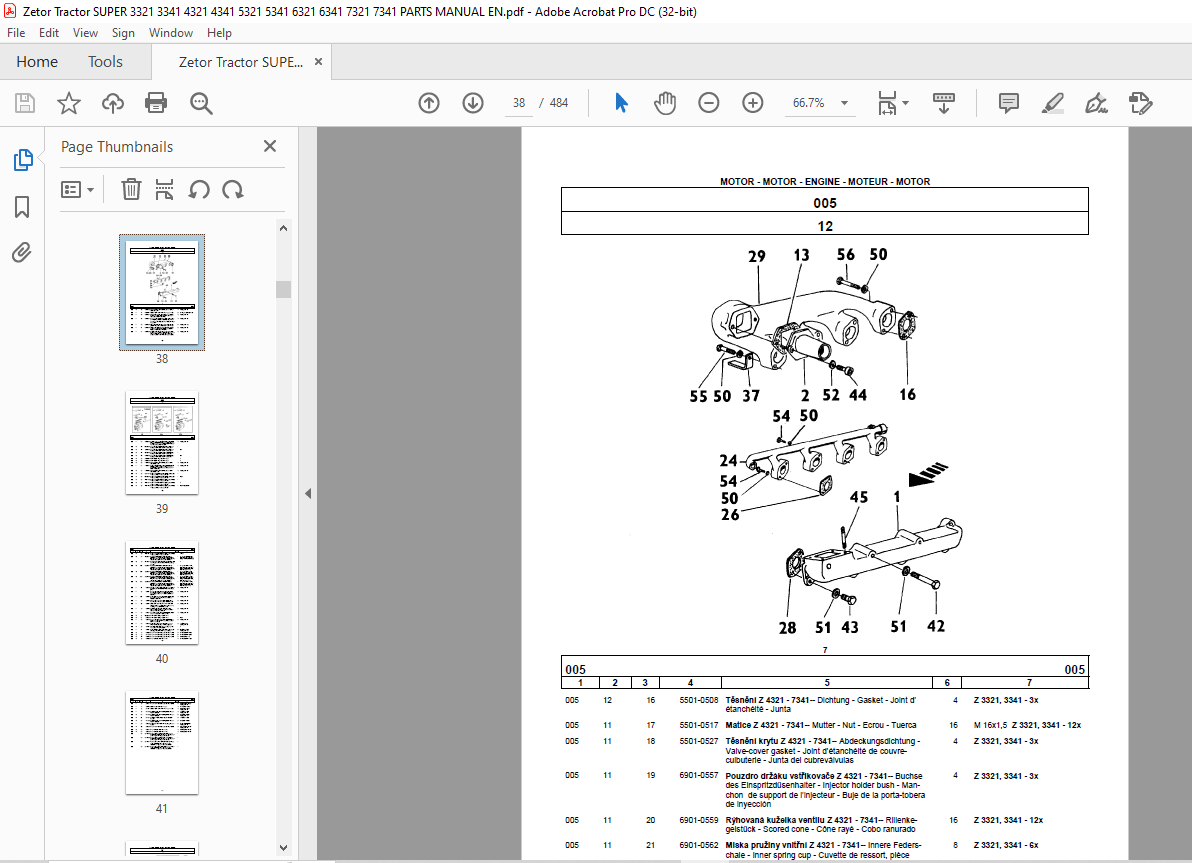Go to the previous page
The image size is (1192, 863).
pos(429,103)
